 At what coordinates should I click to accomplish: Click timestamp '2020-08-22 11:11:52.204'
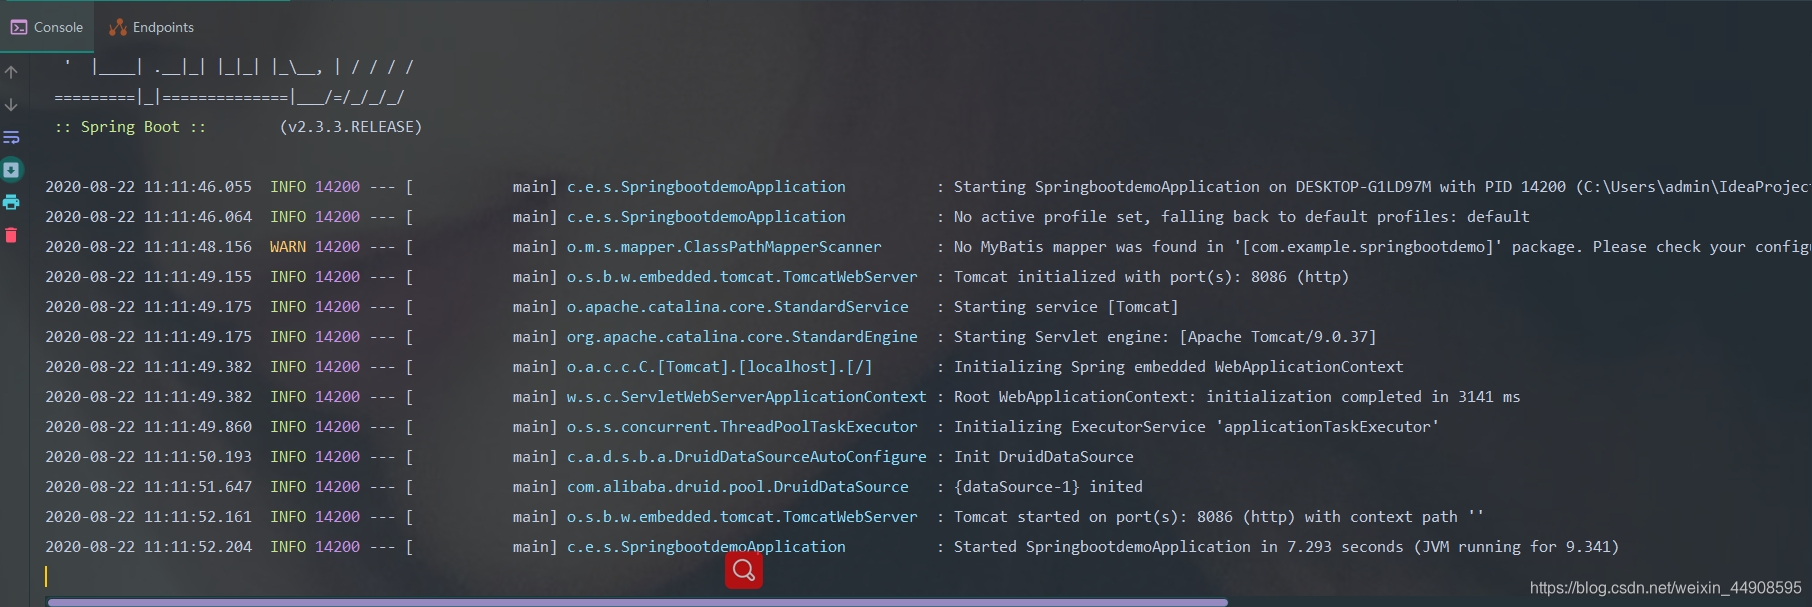(x=148, y=547)
